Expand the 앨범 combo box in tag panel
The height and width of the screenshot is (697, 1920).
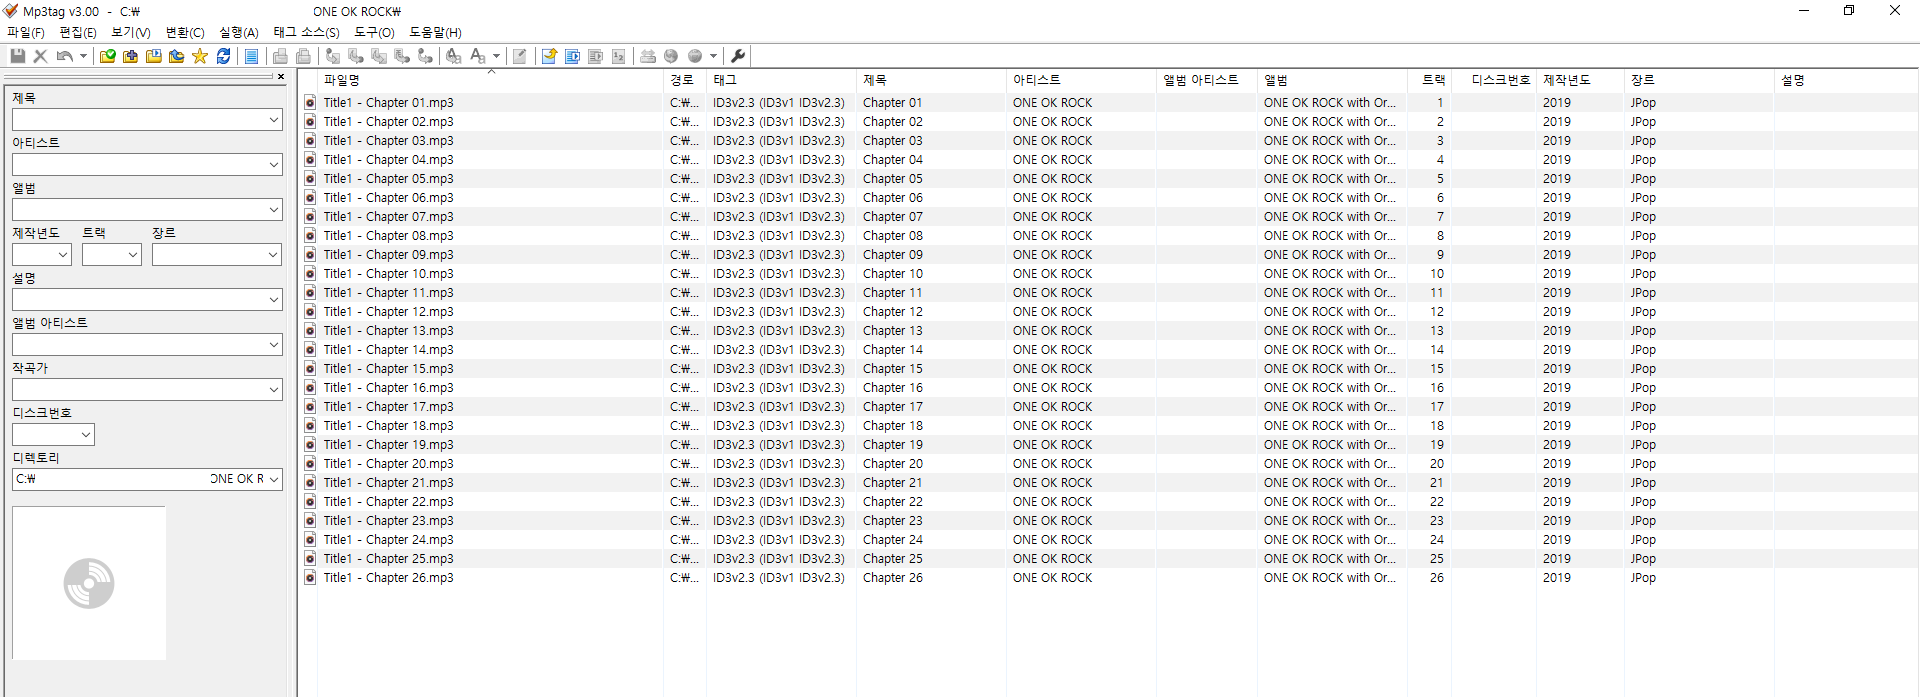tap(274, 210)
